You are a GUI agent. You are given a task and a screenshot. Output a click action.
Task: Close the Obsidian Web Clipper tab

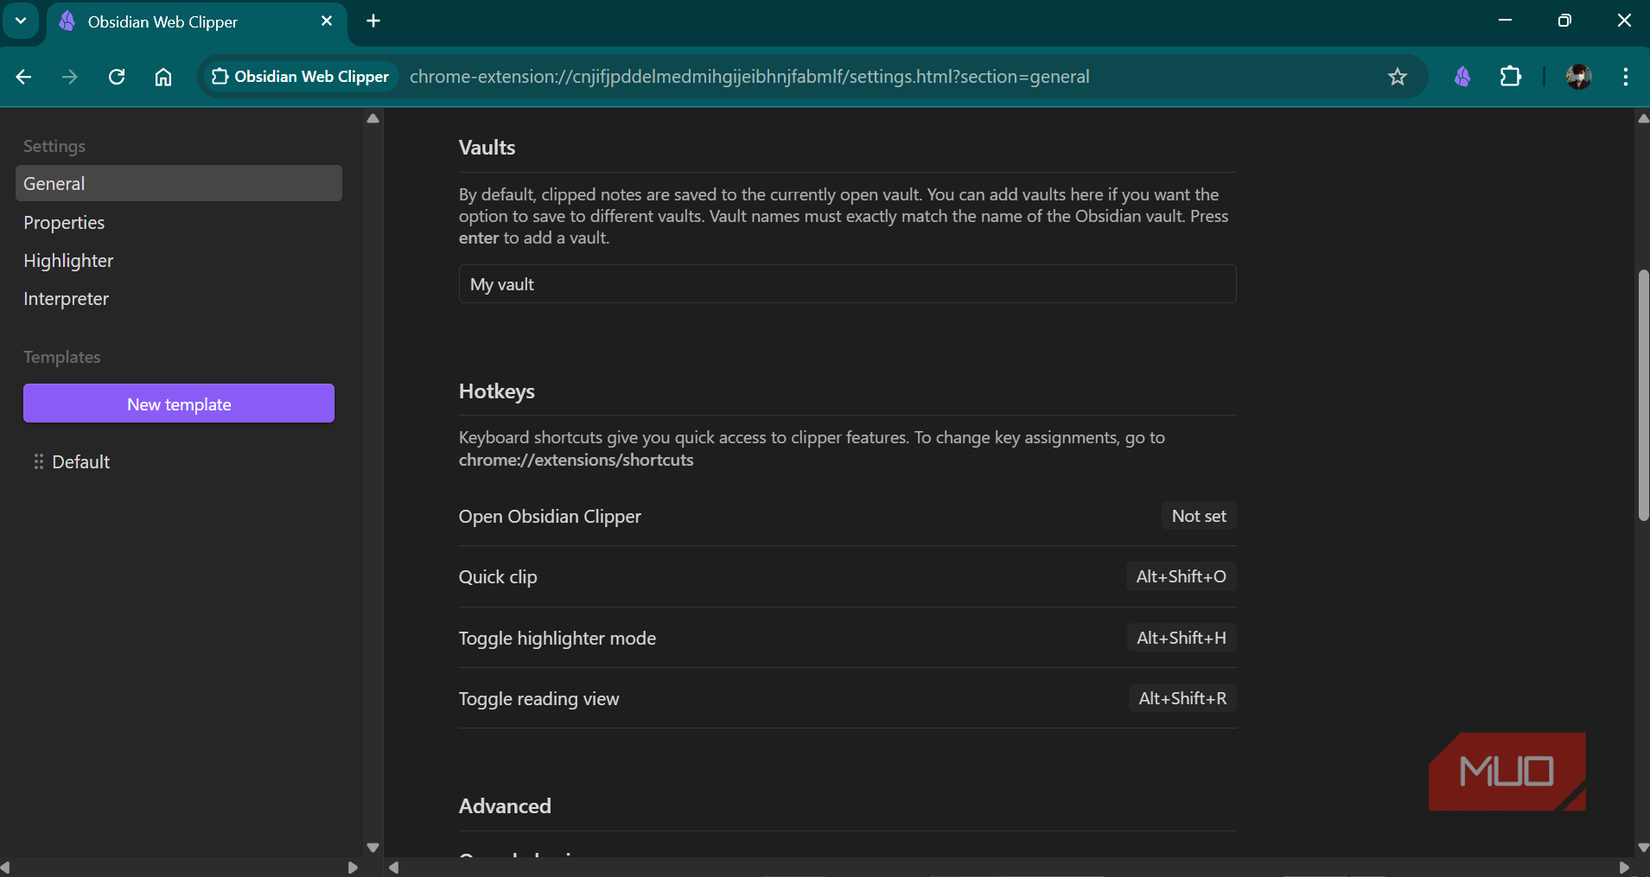click(x=326, y=21)
